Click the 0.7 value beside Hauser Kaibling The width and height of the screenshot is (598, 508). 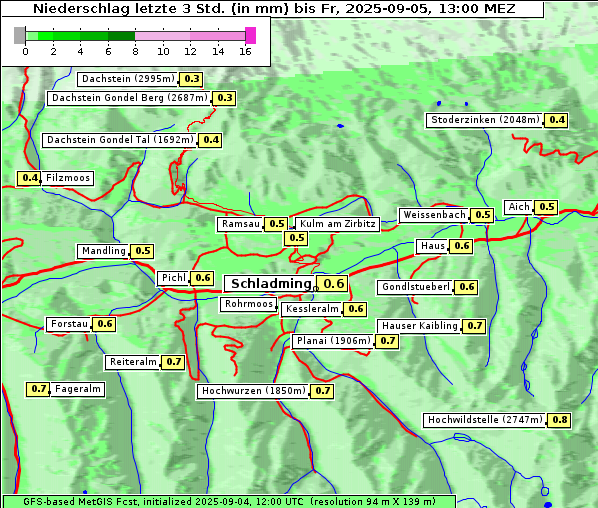(474, 326)
